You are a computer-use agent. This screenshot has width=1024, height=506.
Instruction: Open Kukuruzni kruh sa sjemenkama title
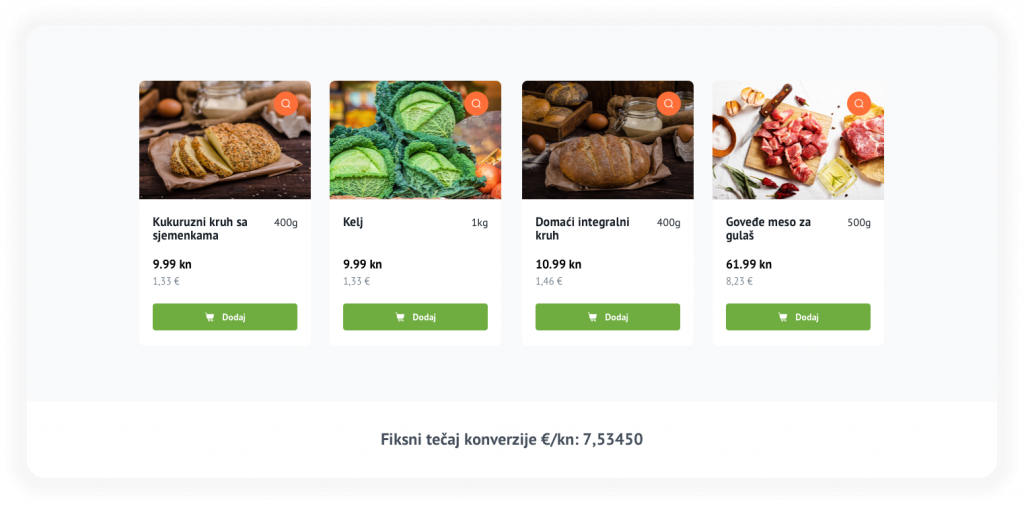[200, 229]
